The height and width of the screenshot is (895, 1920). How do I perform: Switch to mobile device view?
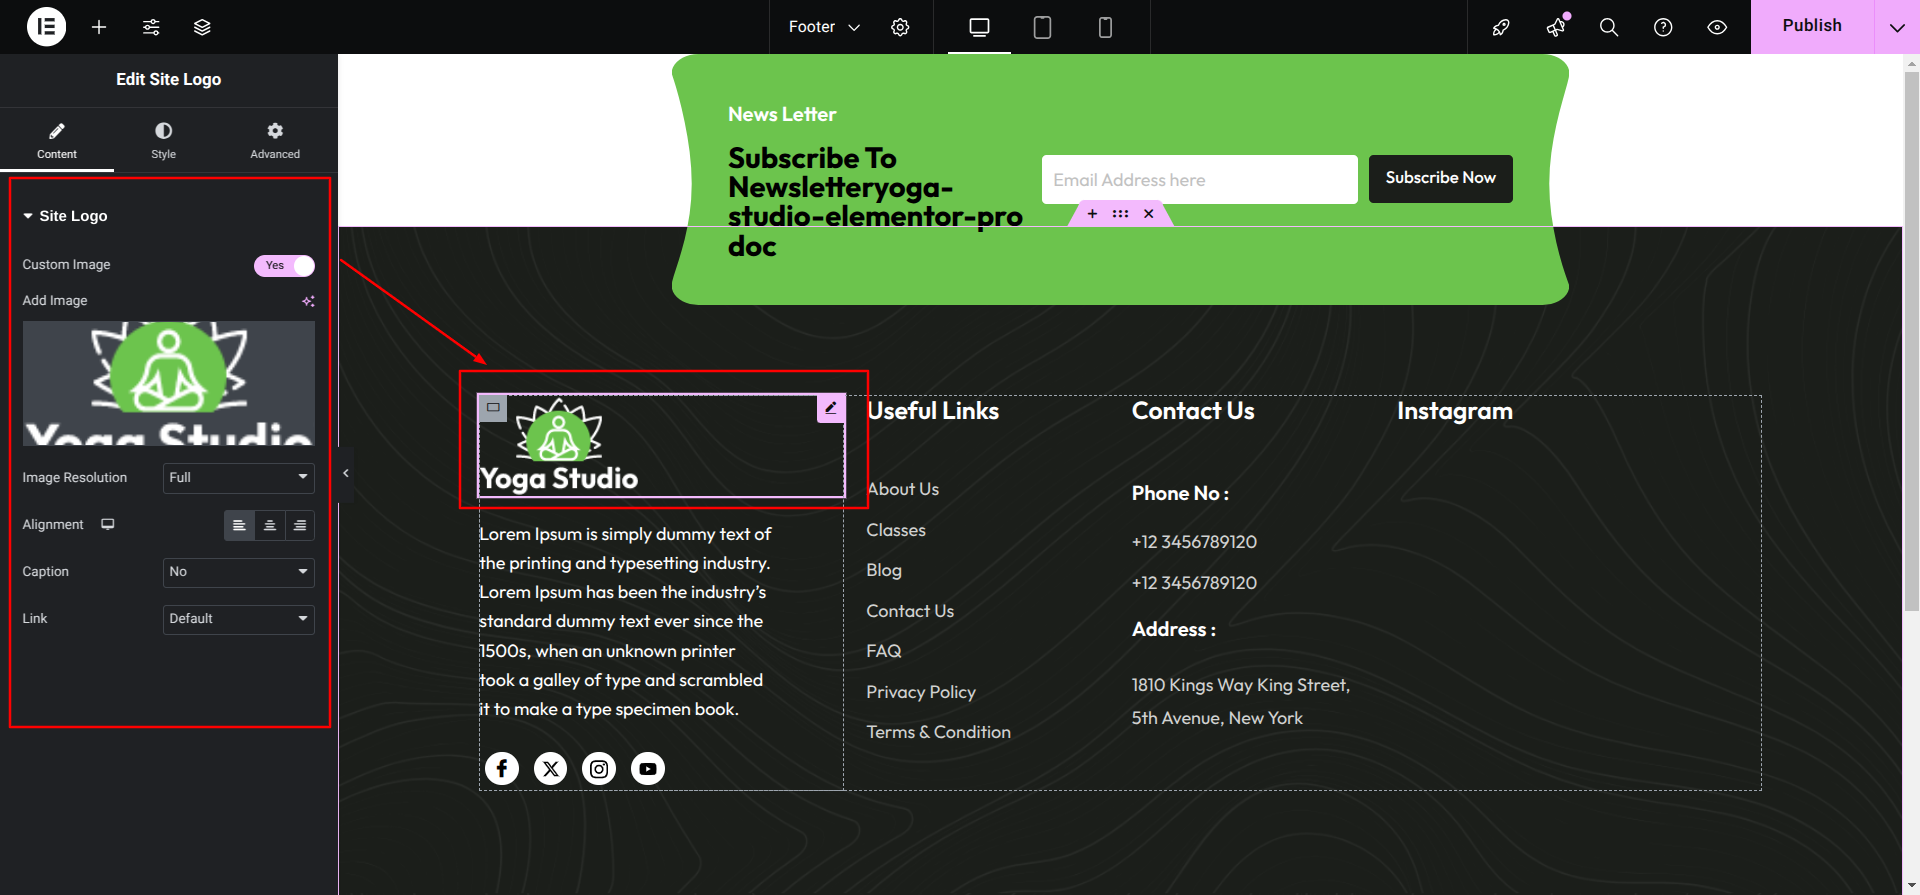[x=1105, y=27]
